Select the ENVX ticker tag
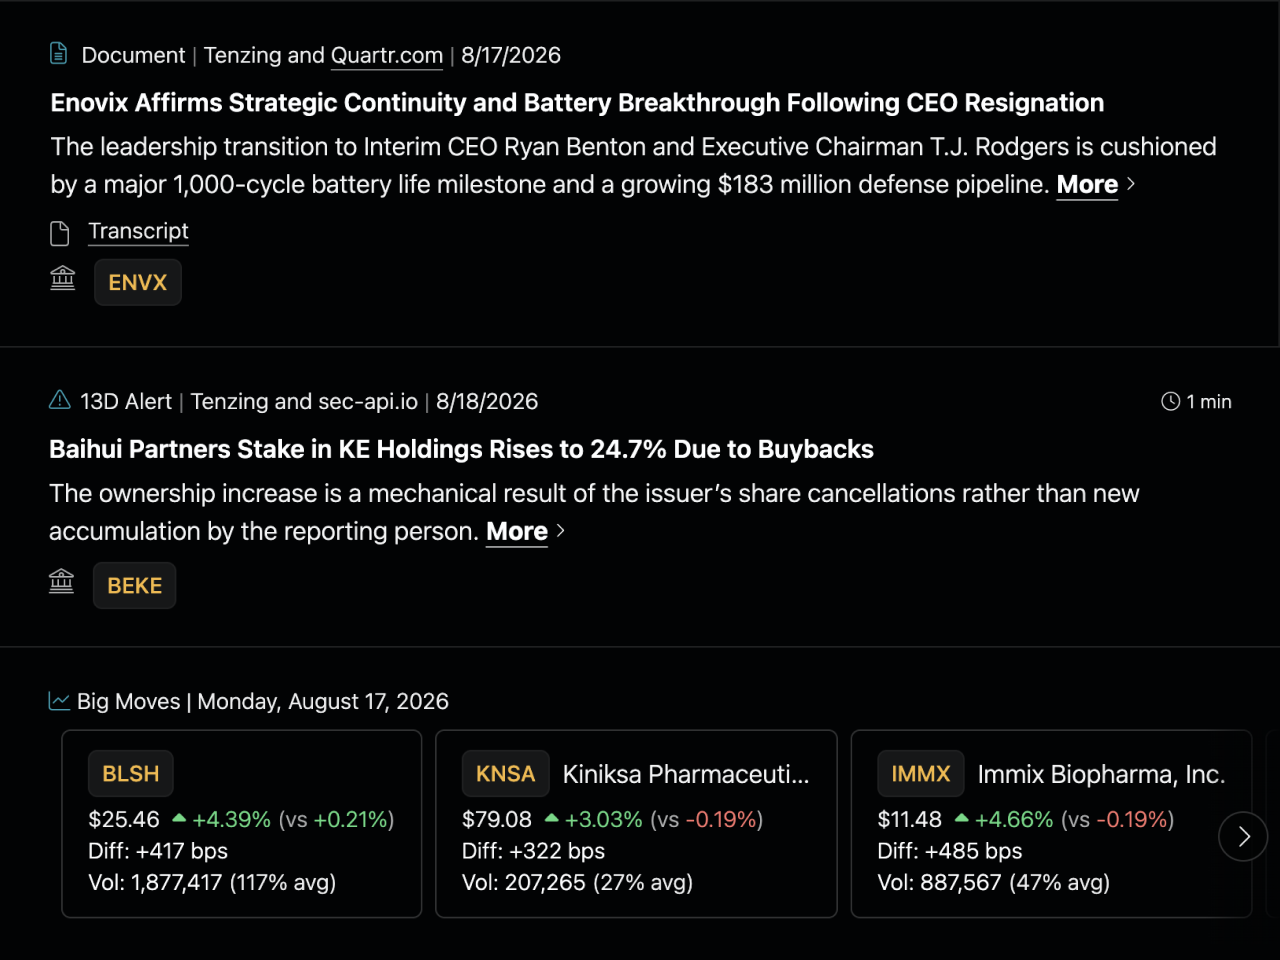The image size is (1280, 960). (138, 282)
